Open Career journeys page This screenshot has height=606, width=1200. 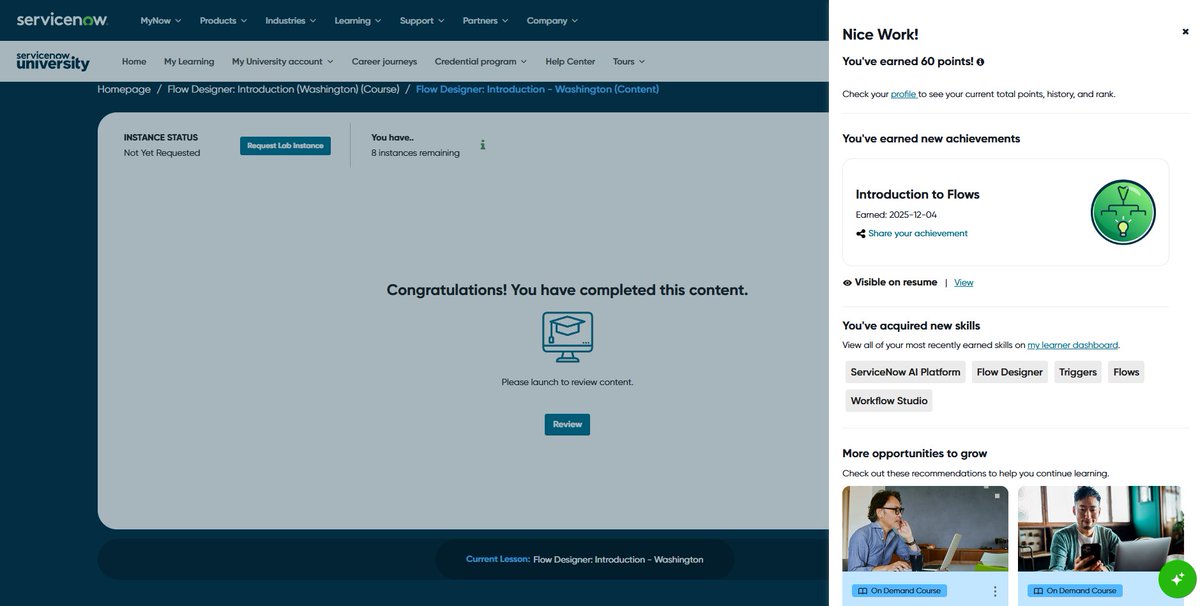point(384,61)
